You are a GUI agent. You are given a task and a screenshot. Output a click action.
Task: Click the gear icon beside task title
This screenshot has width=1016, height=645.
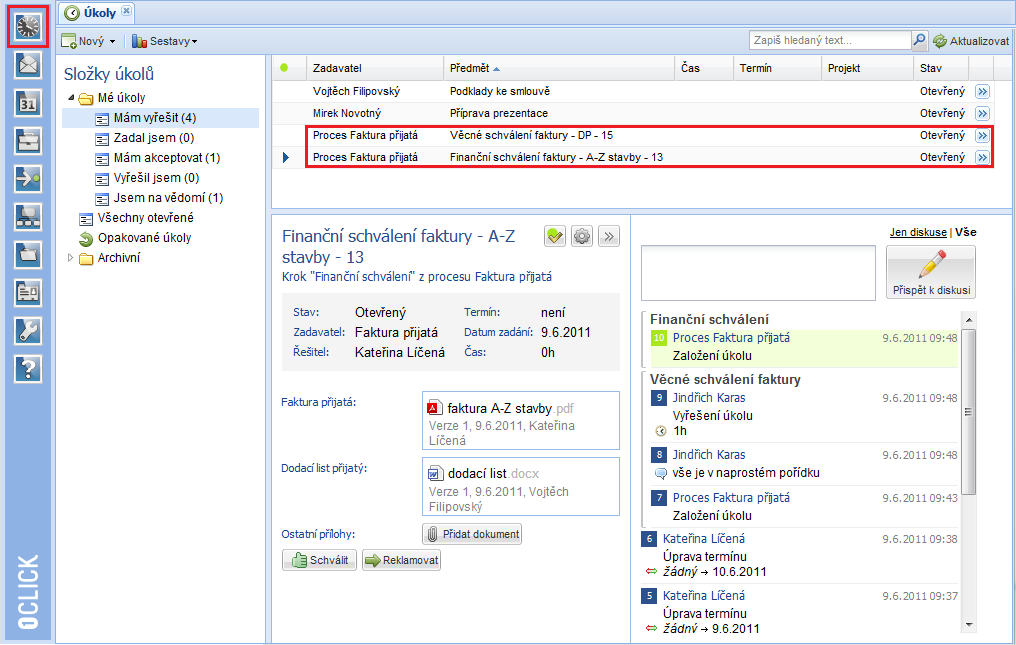[582, 236]
